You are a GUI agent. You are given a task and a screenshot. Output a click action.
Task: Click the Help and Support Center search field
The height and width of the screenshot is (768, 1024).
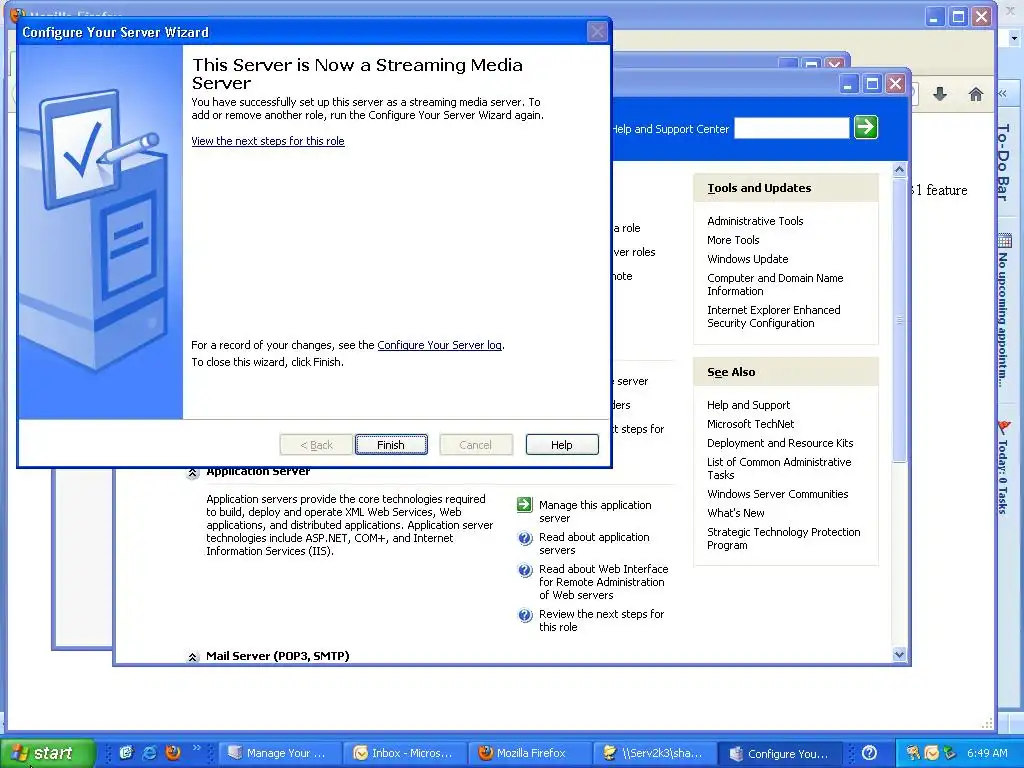(792, 129)
